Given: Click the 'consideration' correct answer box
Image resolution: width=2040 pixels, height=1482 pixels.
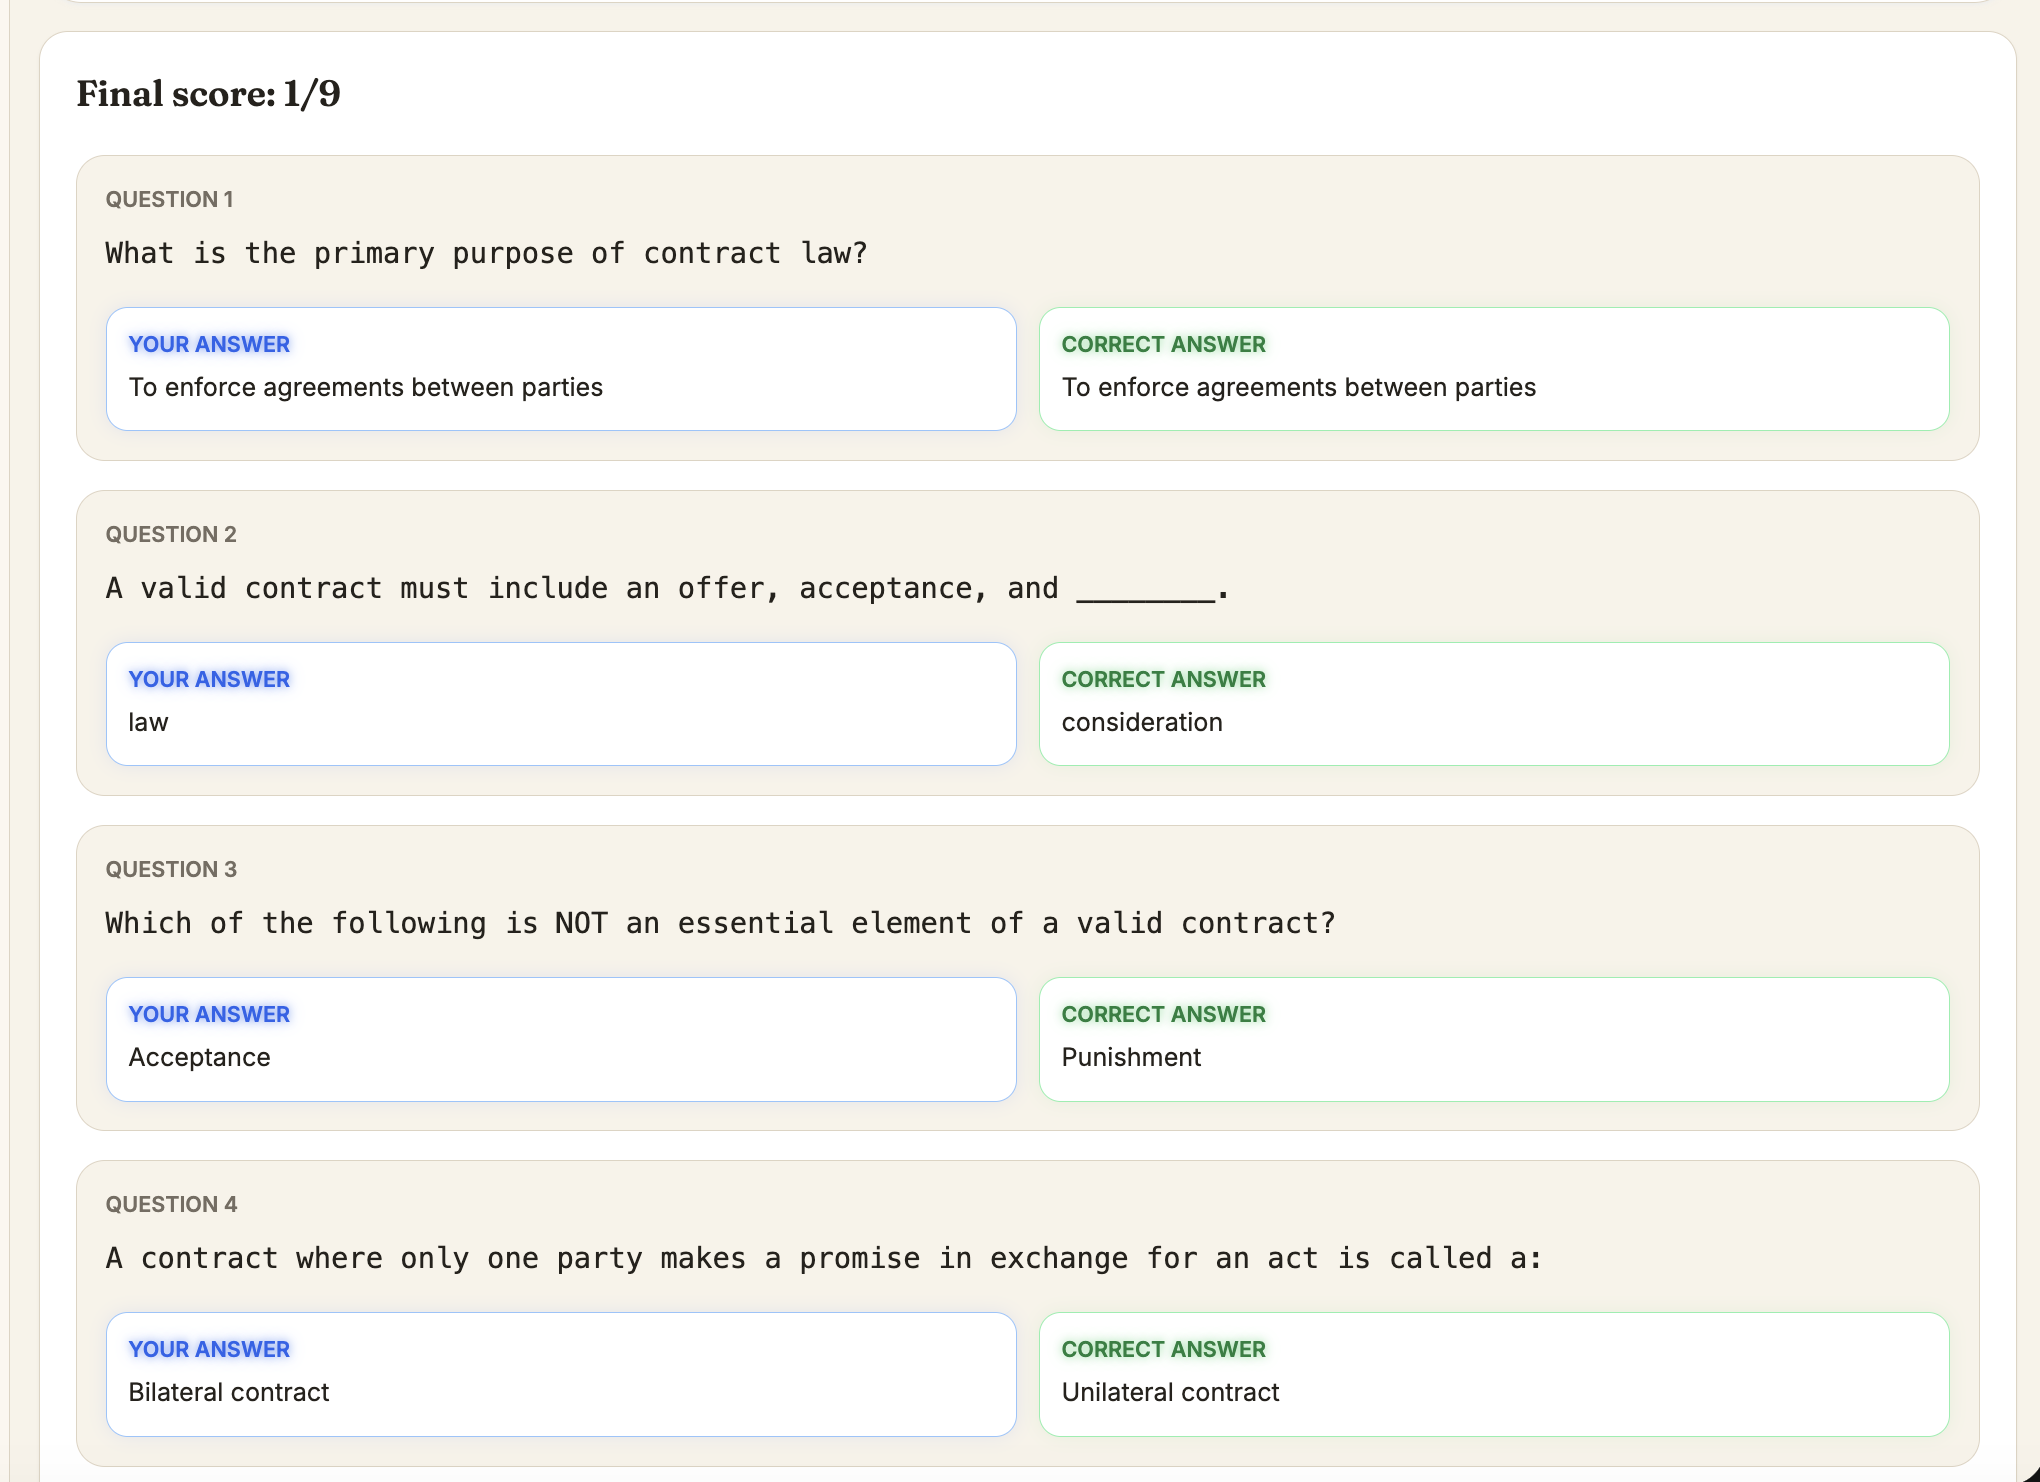Looking at the screenshot, I should click(x=1494, y=704).
